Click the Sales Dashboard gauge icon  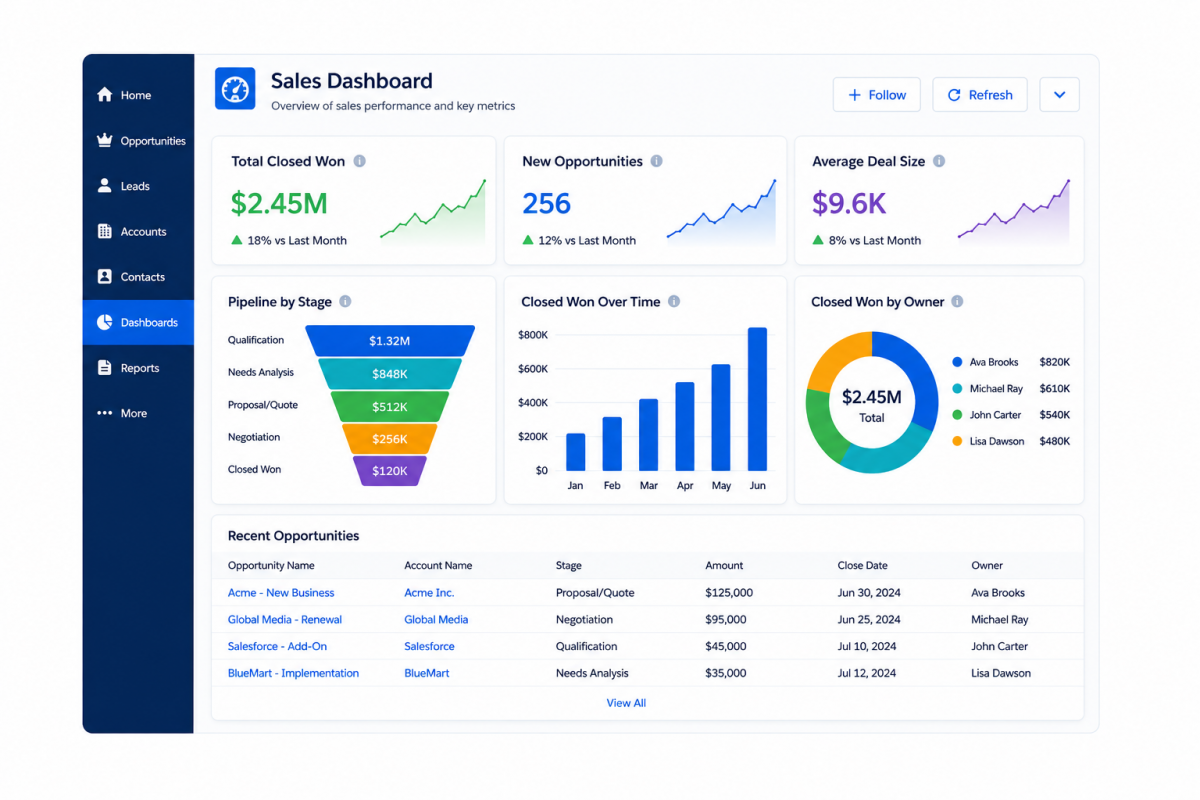coord(236,88)
